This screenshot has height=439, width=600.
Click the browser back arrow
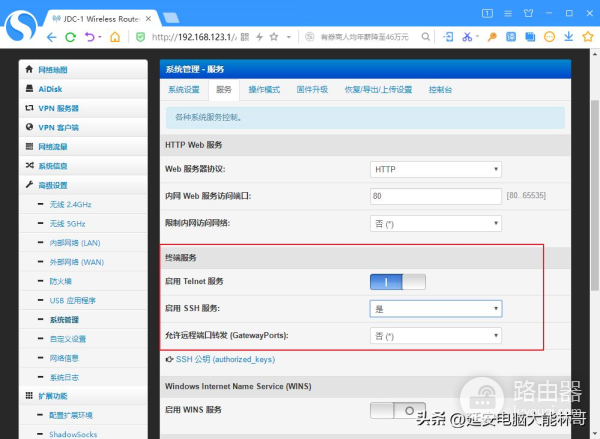[x=50, y=37]
